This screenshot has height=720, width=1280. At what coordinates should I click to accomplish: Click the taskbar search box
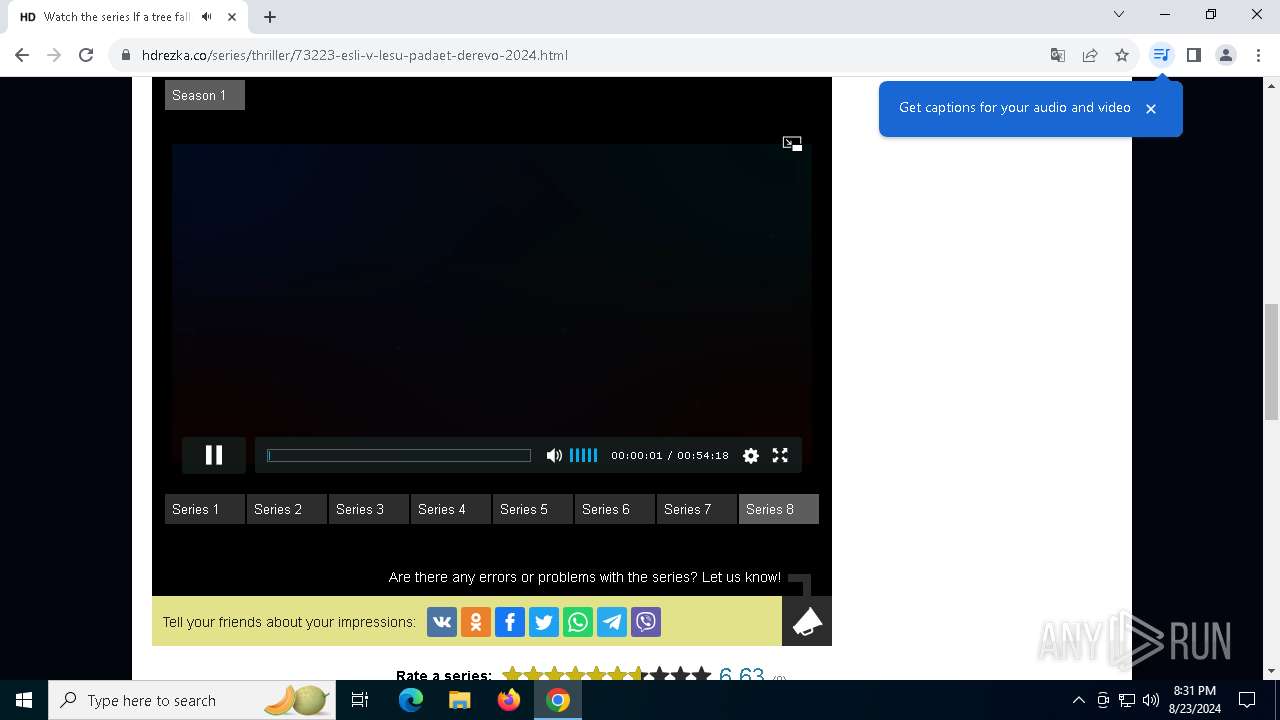[192, 700]
